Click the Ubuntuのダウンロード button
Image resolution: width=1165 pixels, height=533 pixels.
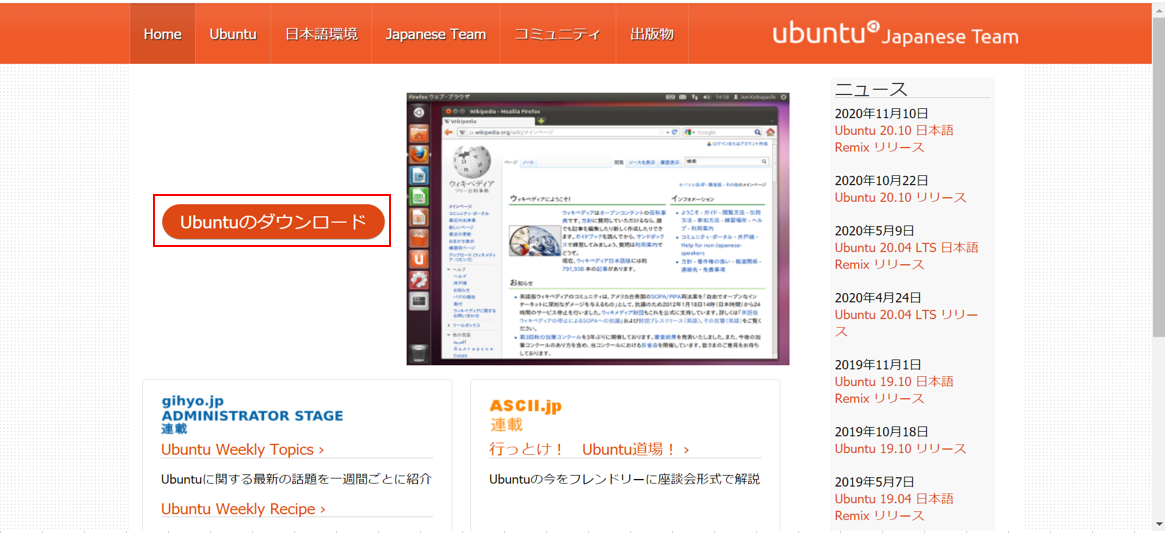click(273, 222)
